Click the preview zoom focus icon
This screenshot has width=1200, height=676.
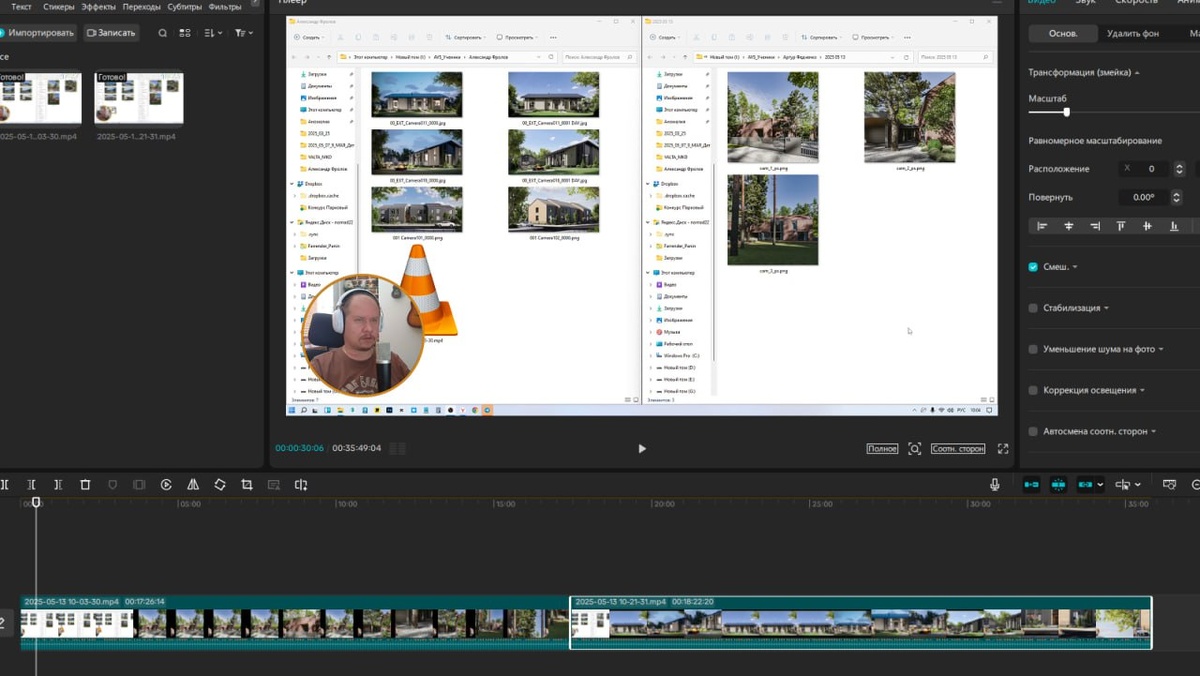pos(914,449)
